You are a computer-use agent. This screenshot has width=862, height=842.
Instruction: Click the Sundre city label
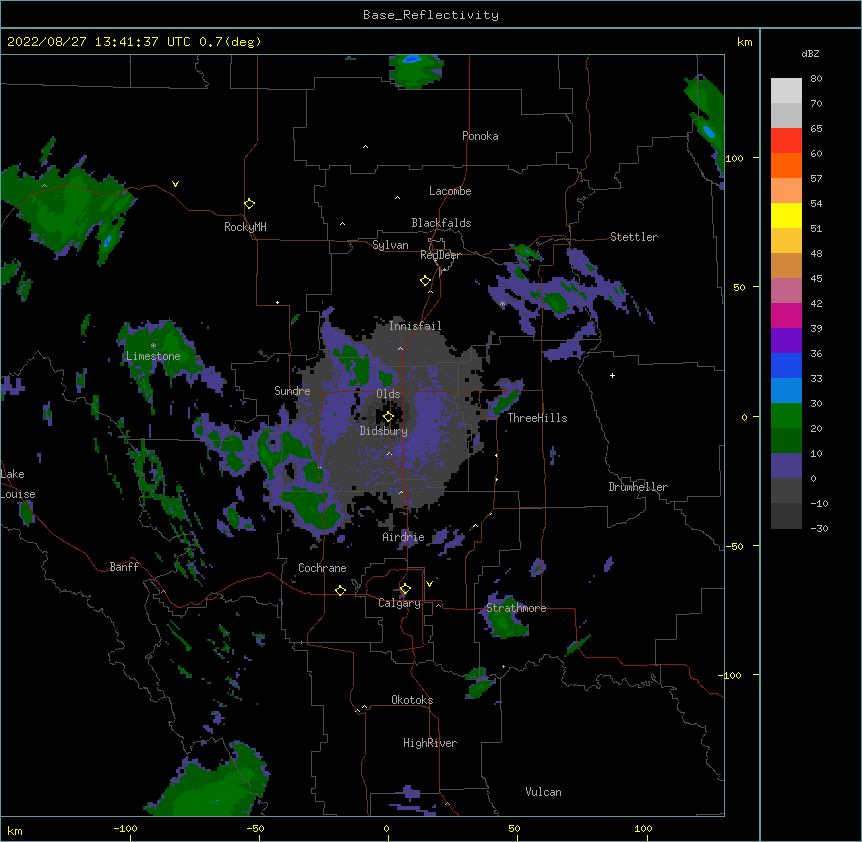(292, 391)
